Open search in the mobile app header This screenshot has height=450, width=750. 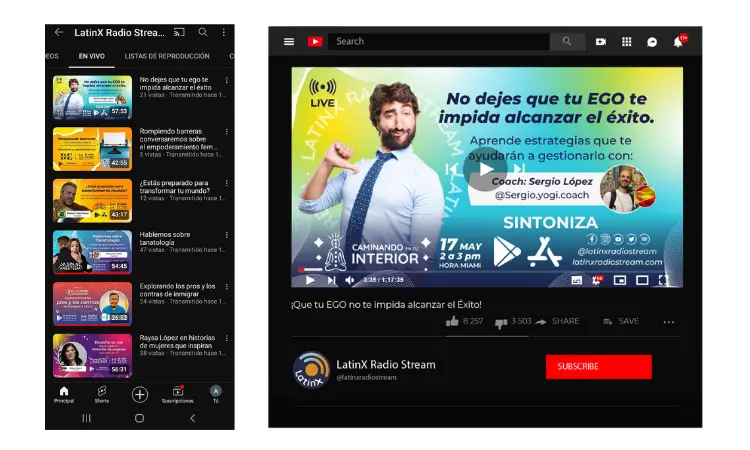coord(203,32)
